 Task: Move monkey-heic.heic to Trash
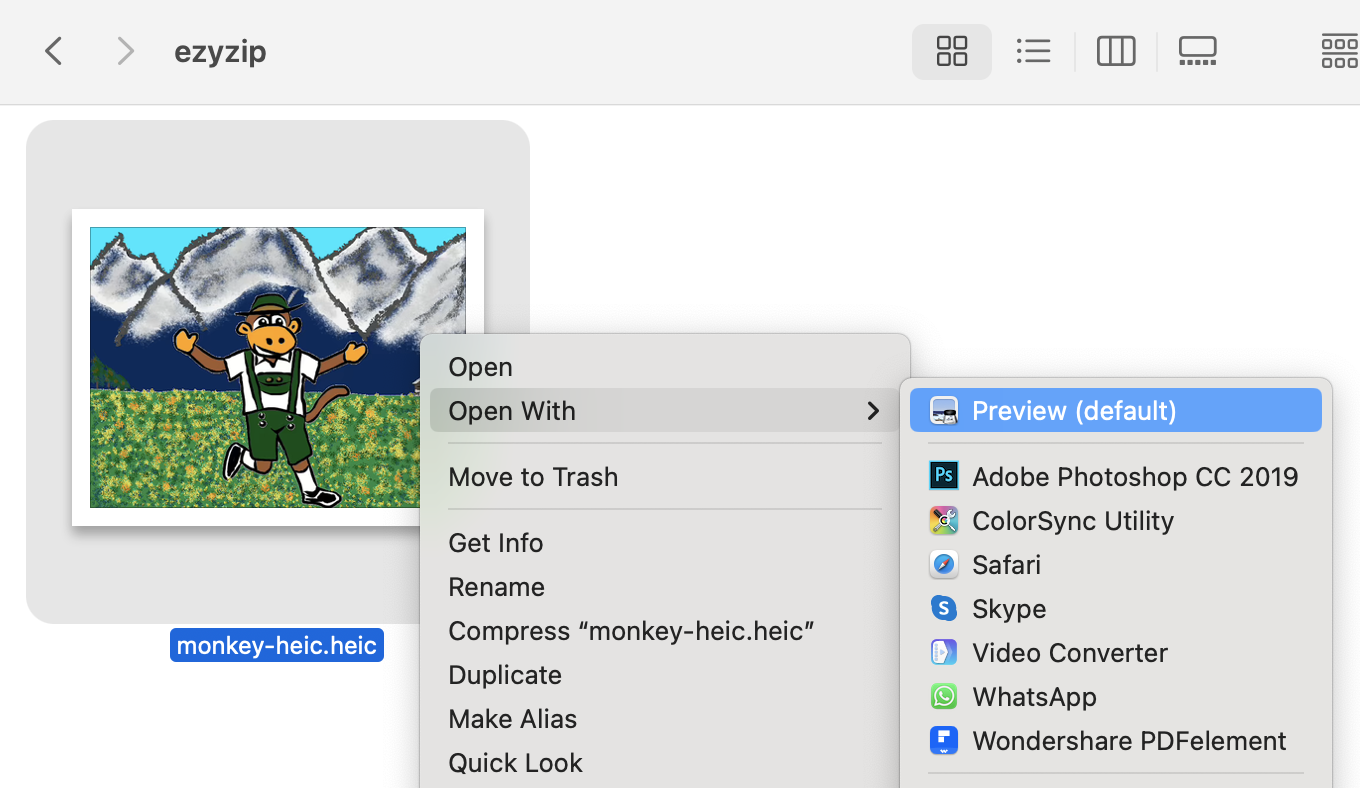[533, 476]
